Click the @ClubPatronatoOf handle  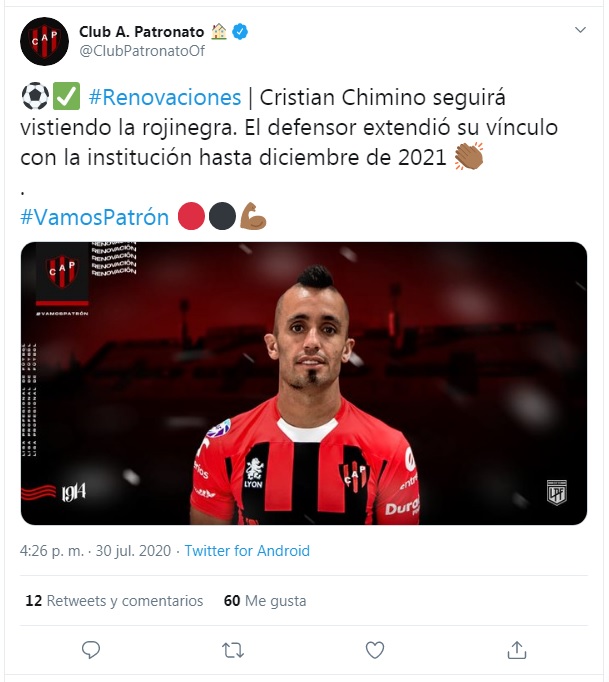(x=142, y=51)
